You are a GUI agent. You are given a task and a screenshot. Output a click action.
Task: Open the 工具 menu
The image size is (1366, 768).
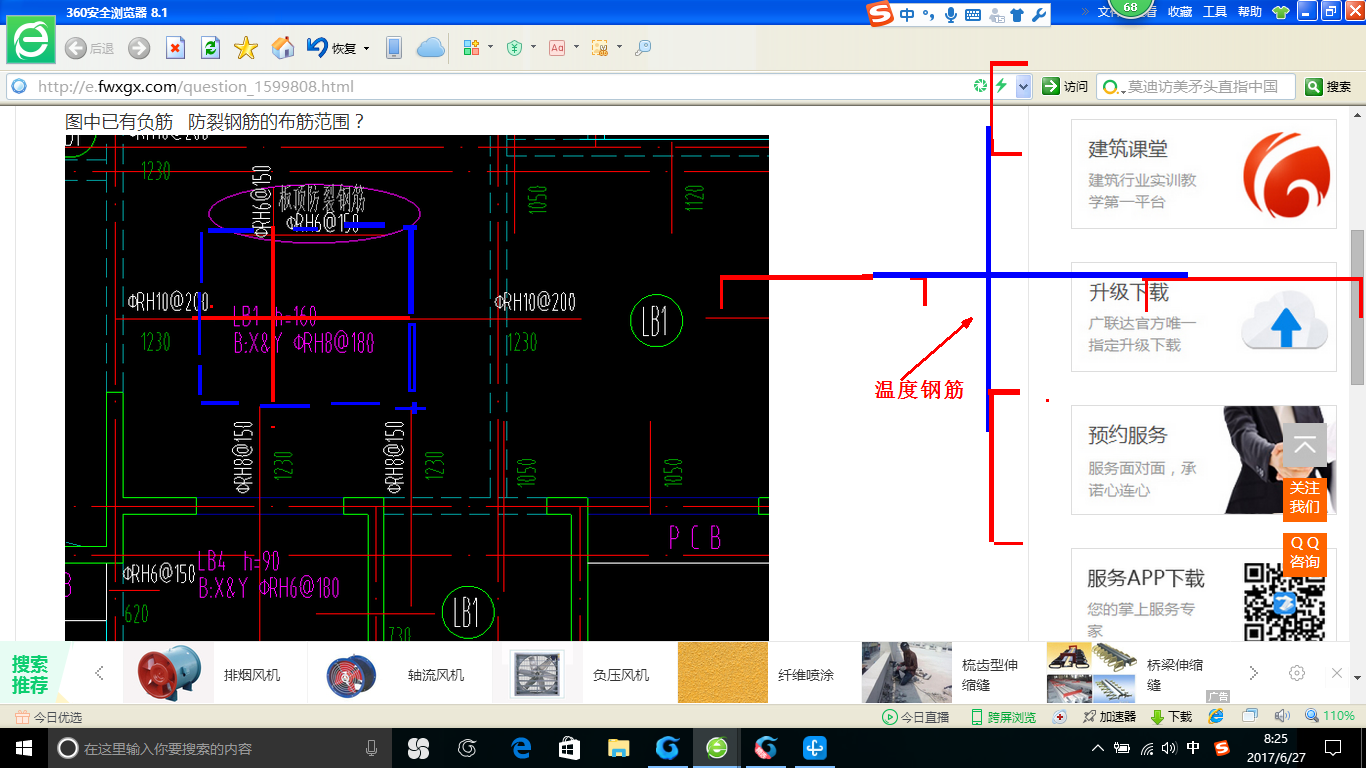1214,12
